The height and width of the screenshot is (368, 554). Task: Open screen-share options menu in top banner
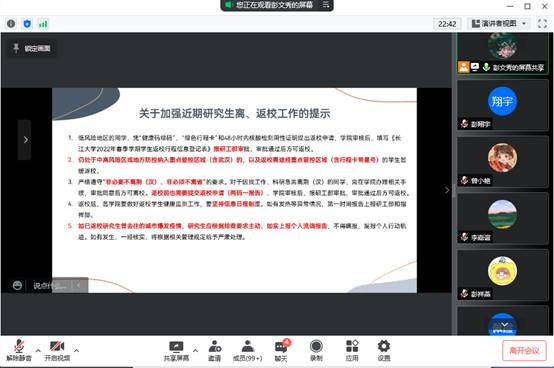(326, 5)
